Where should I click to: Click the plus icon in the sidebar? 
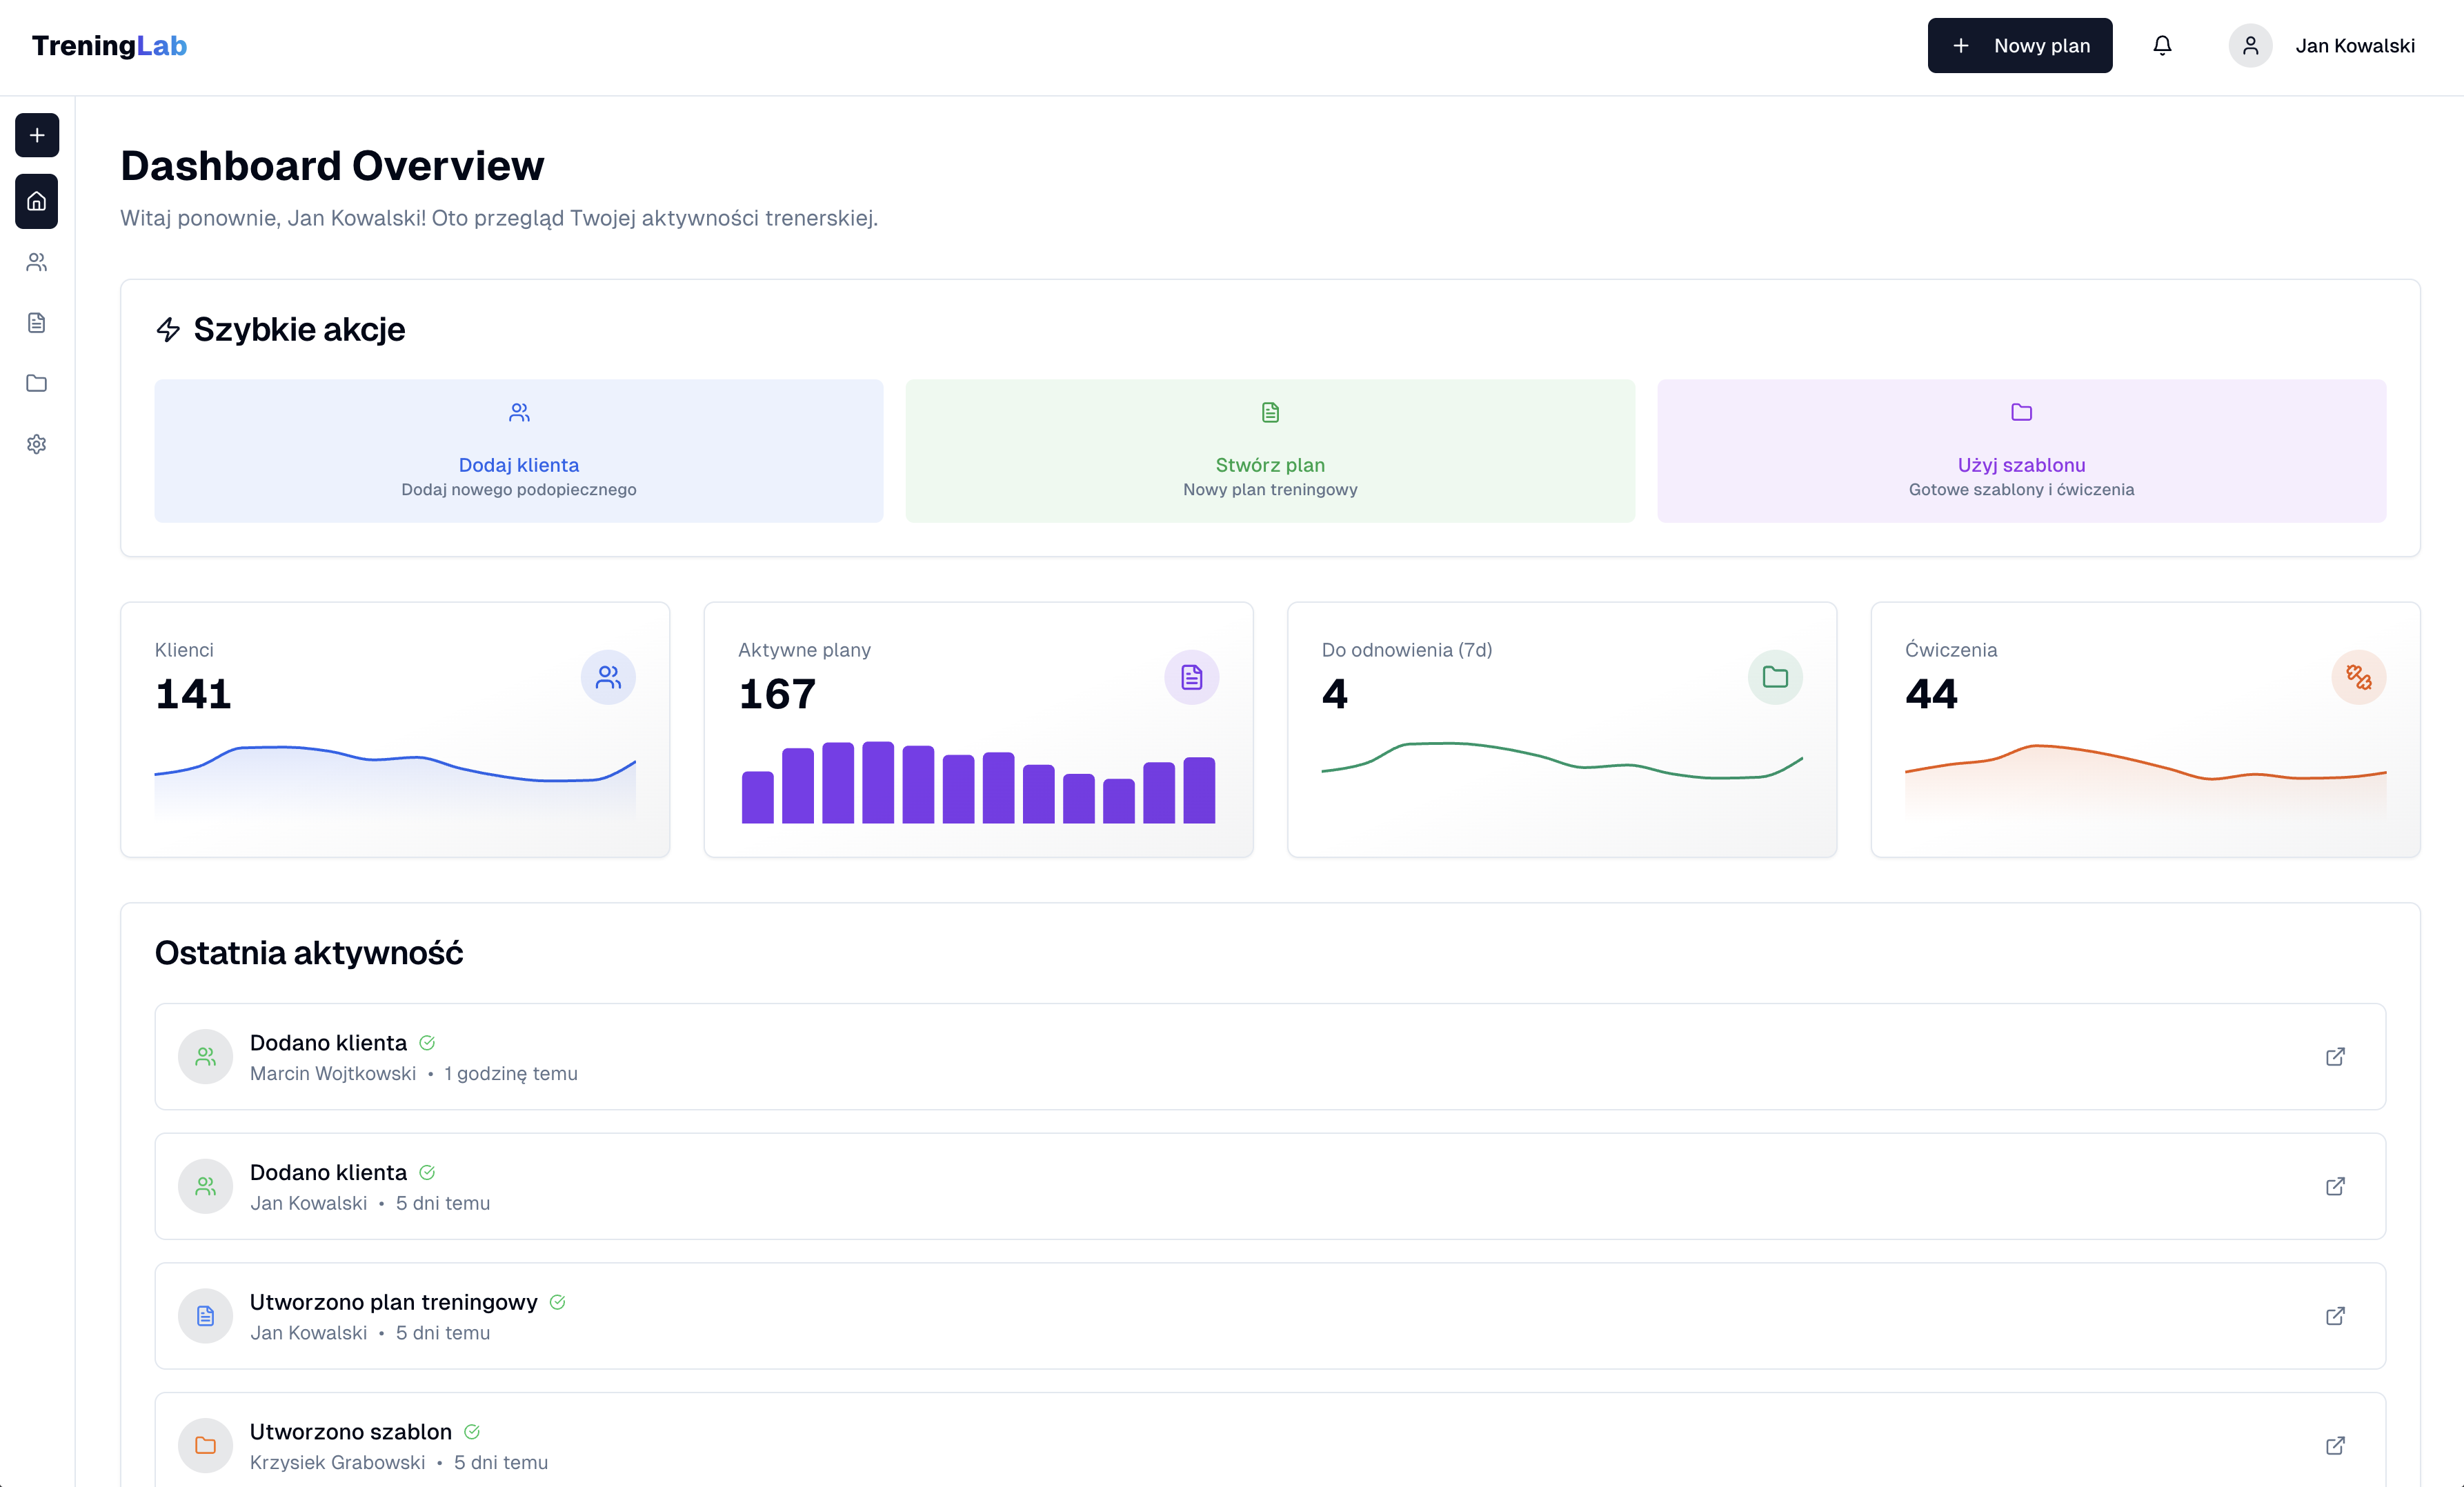[37, 135]
